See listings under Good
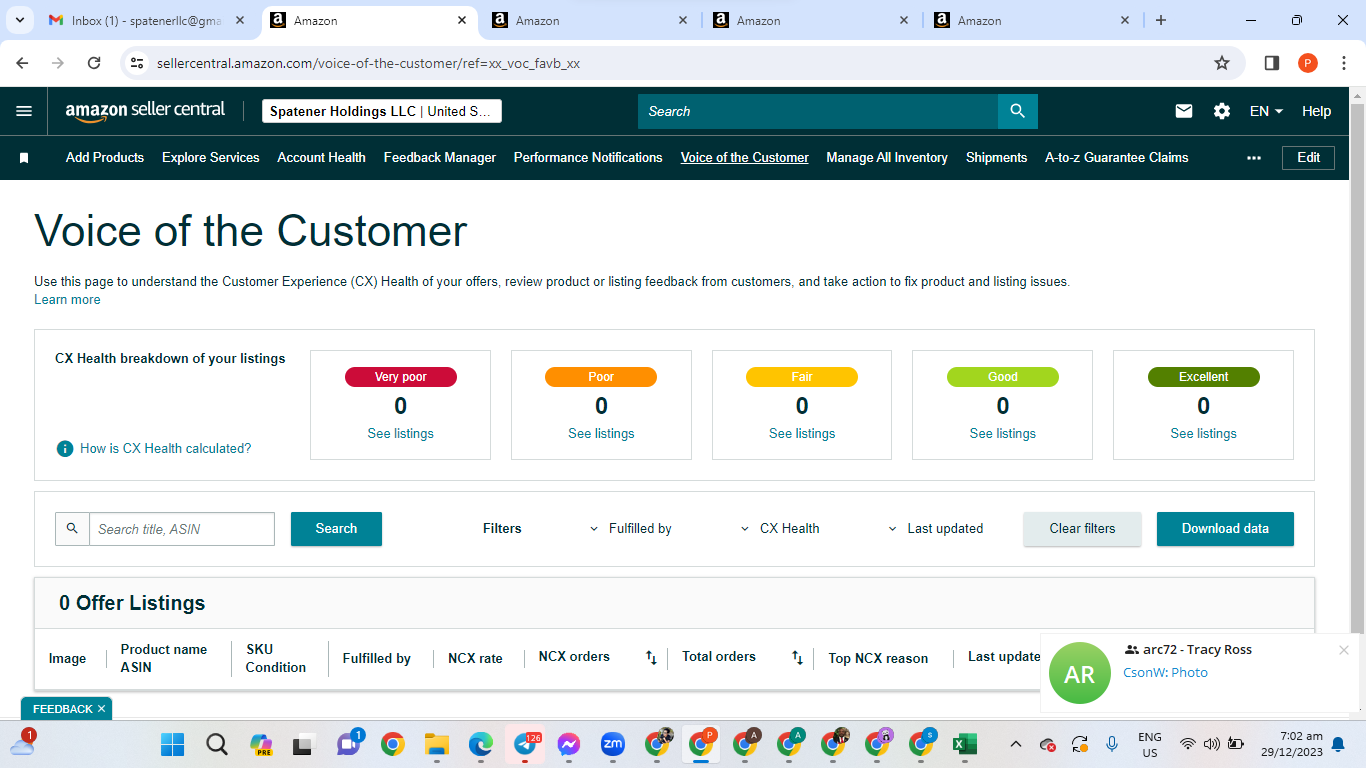Image resolution: width=1366 pixels, height=768 pixels. click(1003, 434)
